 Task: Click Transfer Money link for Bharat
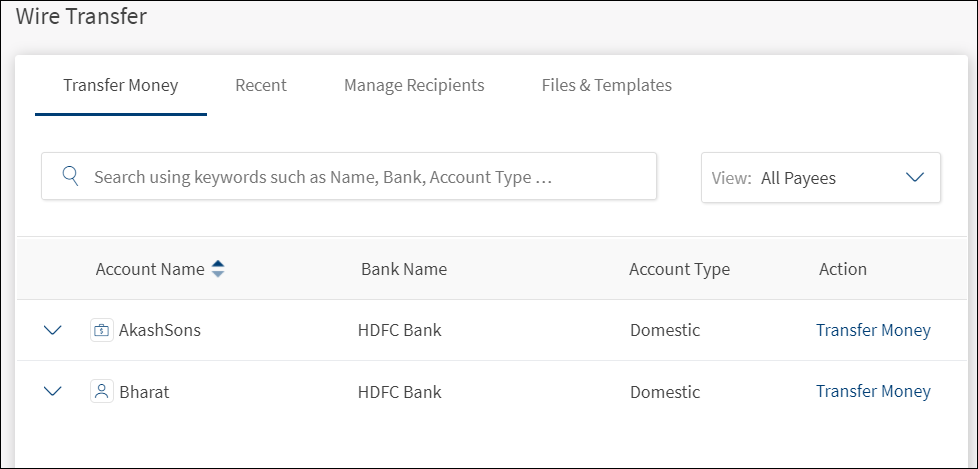[x=873, y=391]
